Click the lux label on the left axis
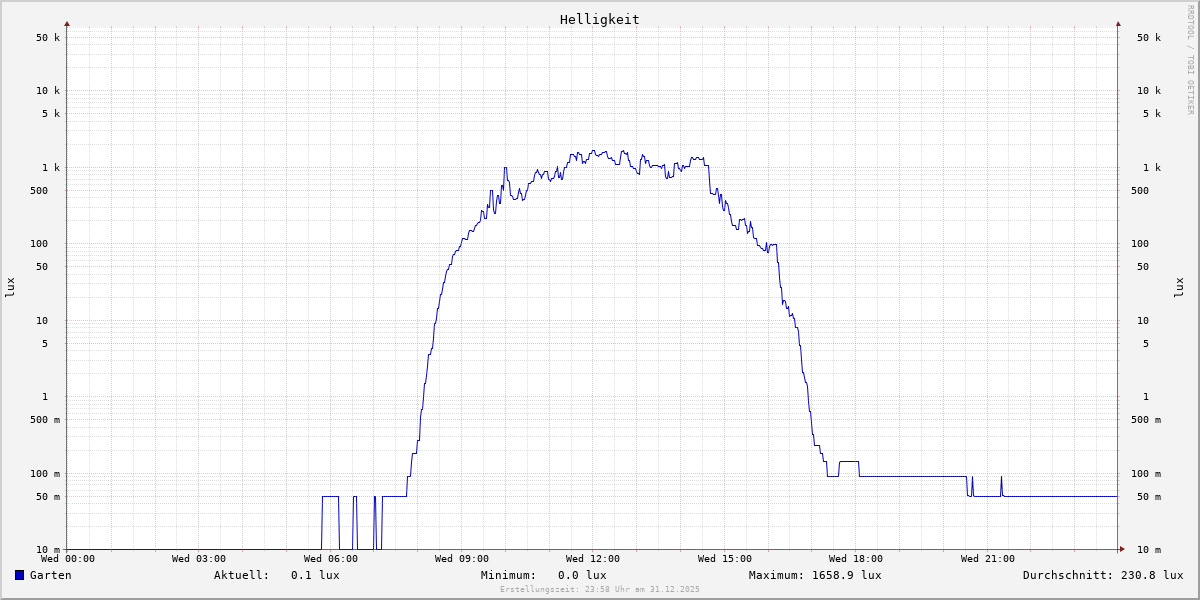 click(10, 287)
